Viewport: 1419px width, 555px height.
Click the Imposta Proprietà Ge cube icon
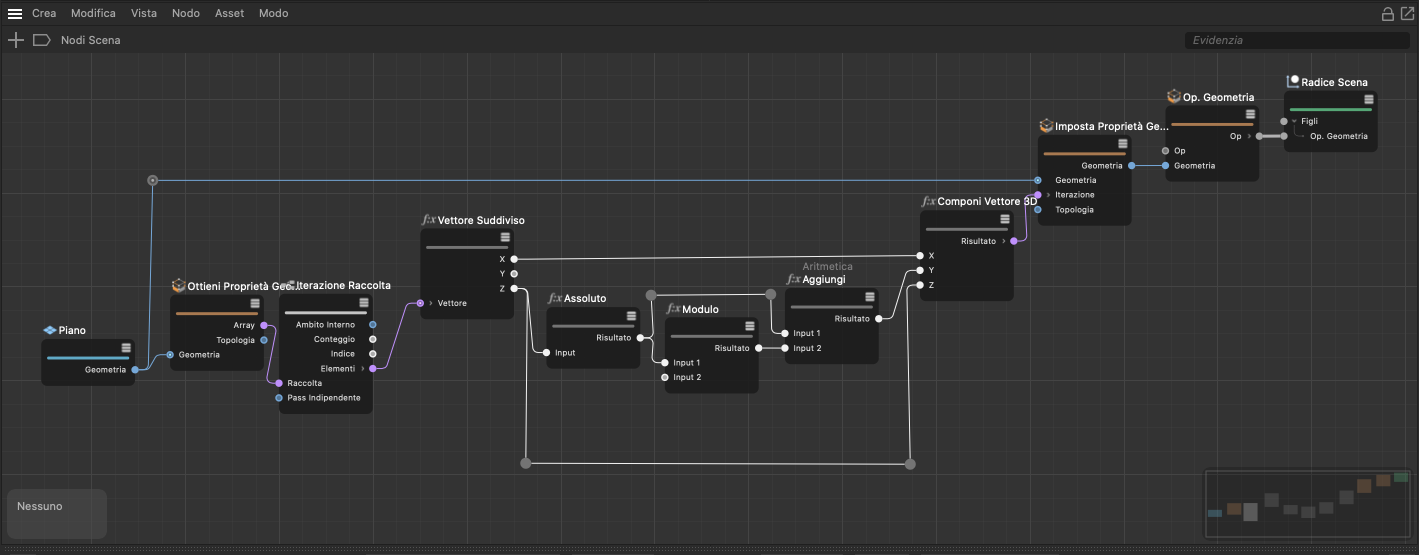(x=1046, y=126)
